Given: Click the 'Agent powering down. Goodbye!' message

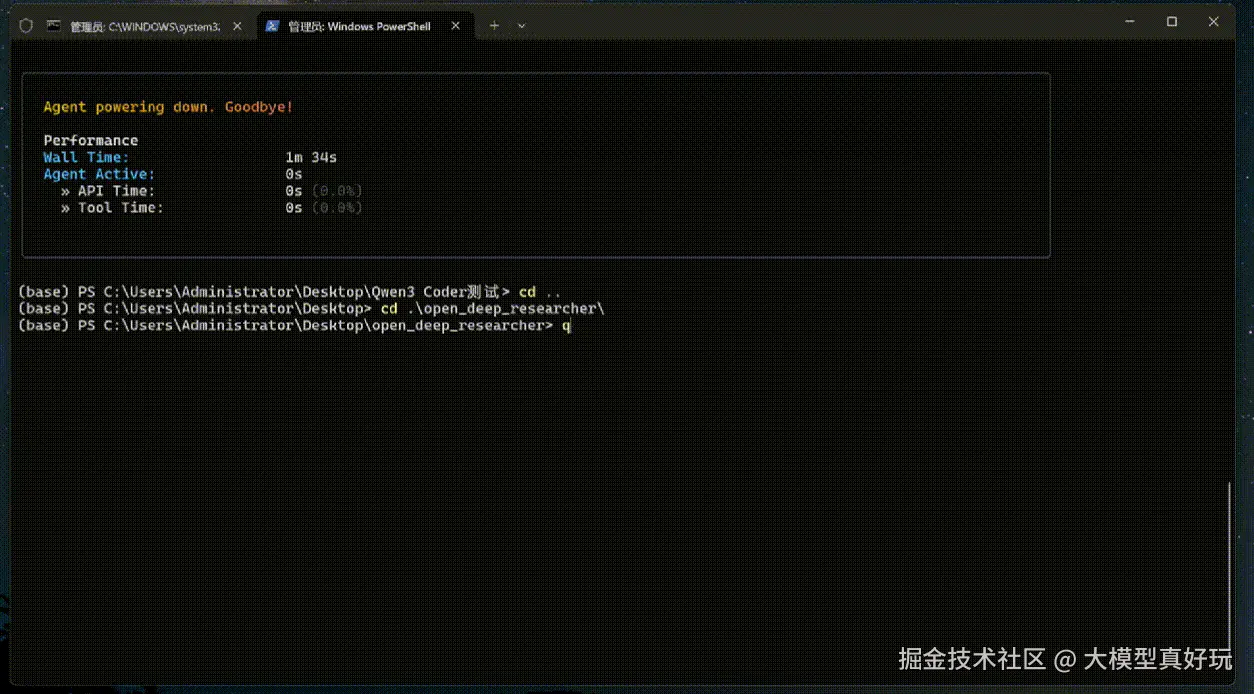Looking at the screenshot, I should tap(167, 106).
